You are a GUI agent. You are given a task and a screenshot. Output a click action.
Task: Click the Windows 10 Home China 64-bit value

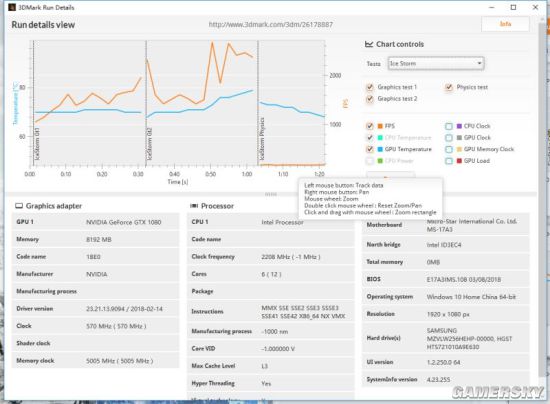(471, 297)
